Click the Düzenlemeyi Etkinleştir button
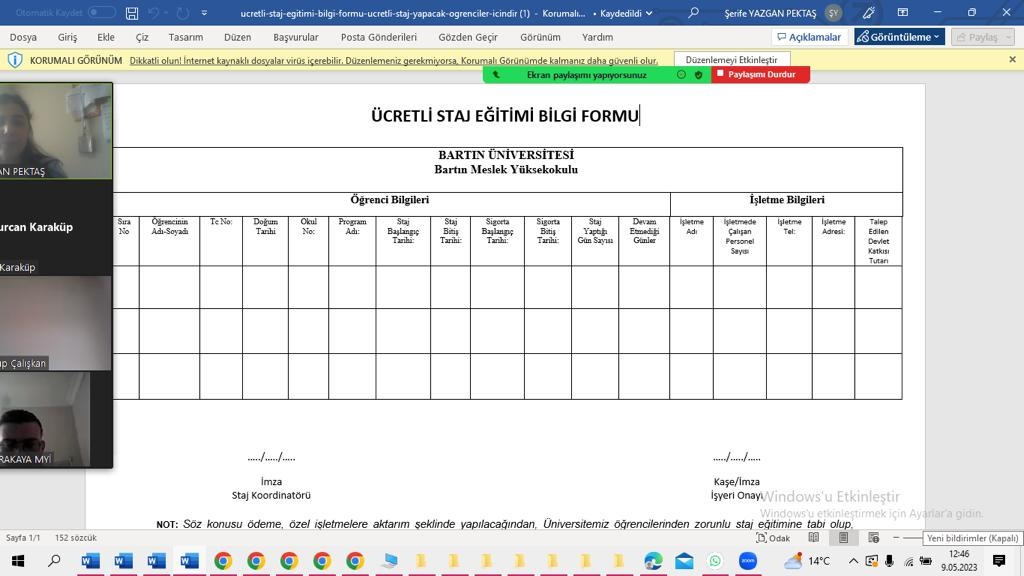 (x=731, y=59)
